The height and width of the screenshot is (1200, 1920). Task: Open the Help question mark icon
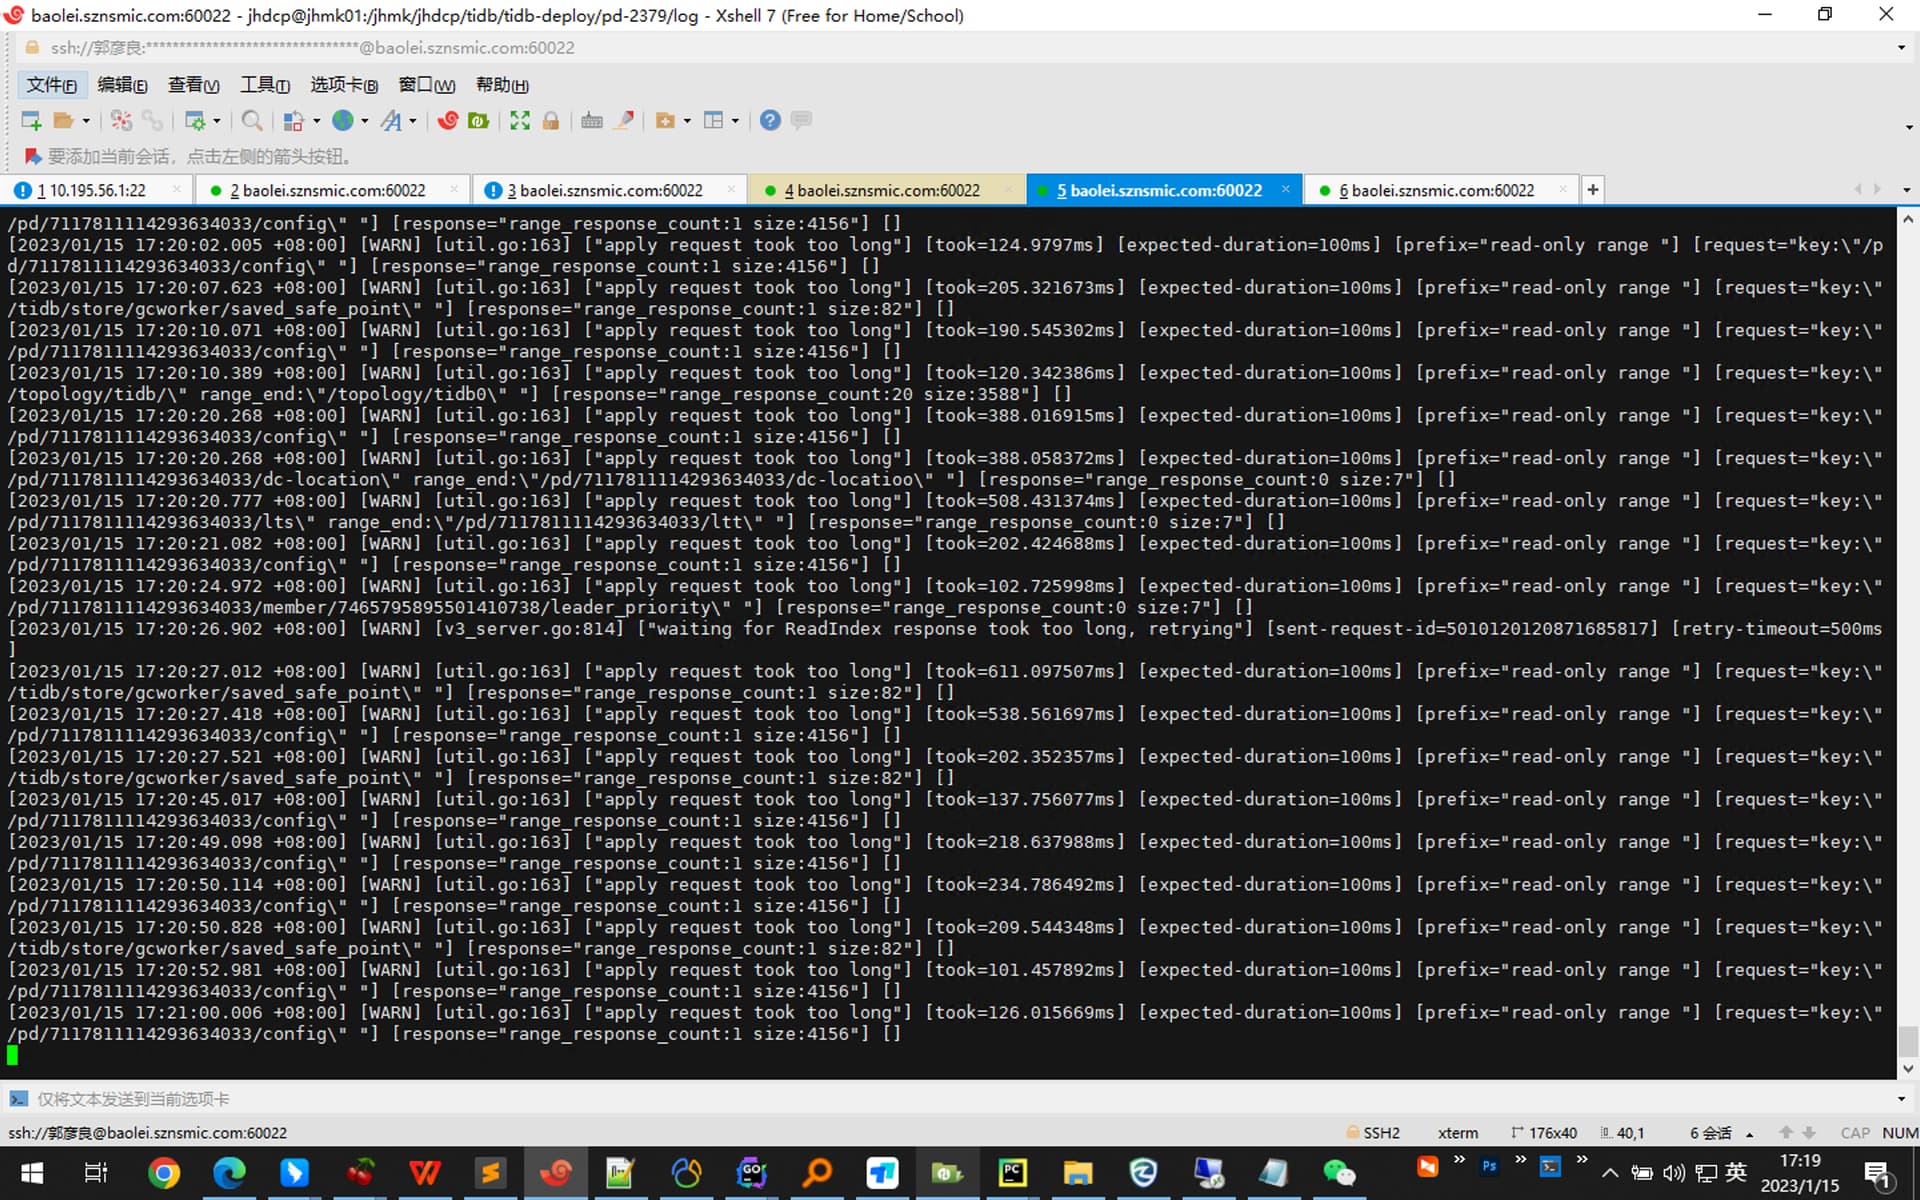(769, 121)
